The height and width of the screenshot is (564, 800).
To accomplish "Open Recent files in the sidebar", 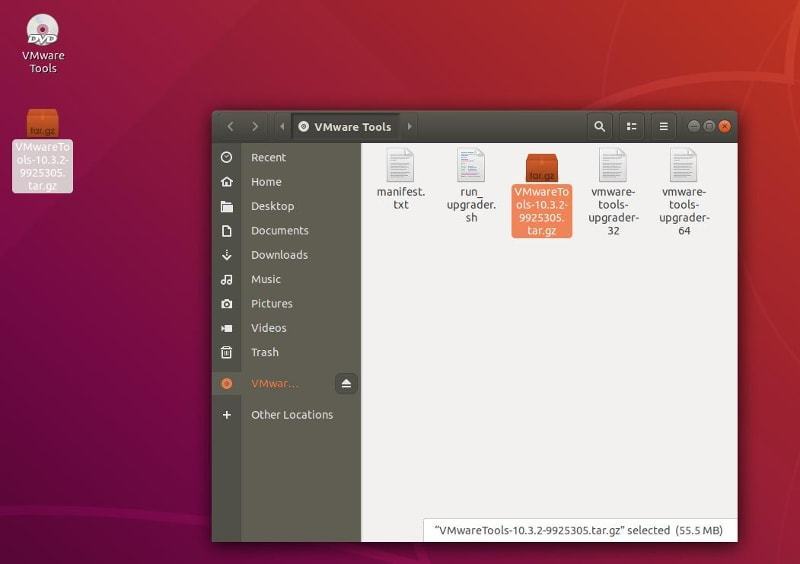I will tap(268, 158).
